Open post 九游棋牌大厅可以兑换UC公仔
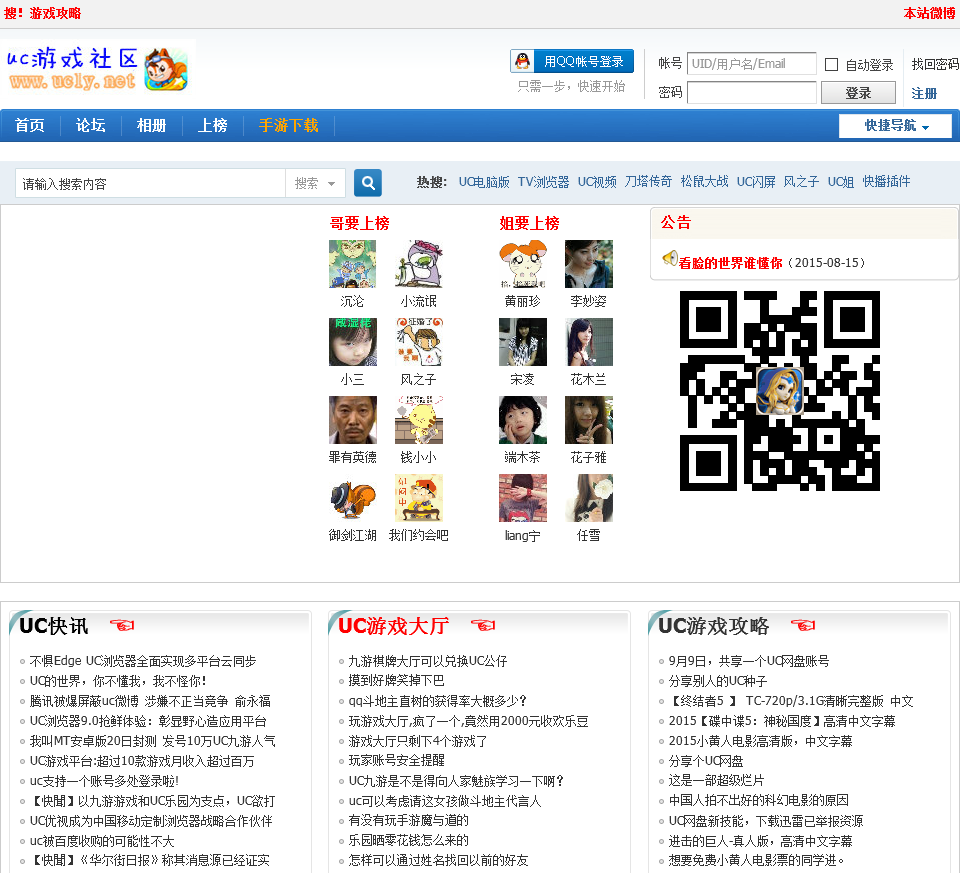 pyautogui.click(x=428, y=661)
